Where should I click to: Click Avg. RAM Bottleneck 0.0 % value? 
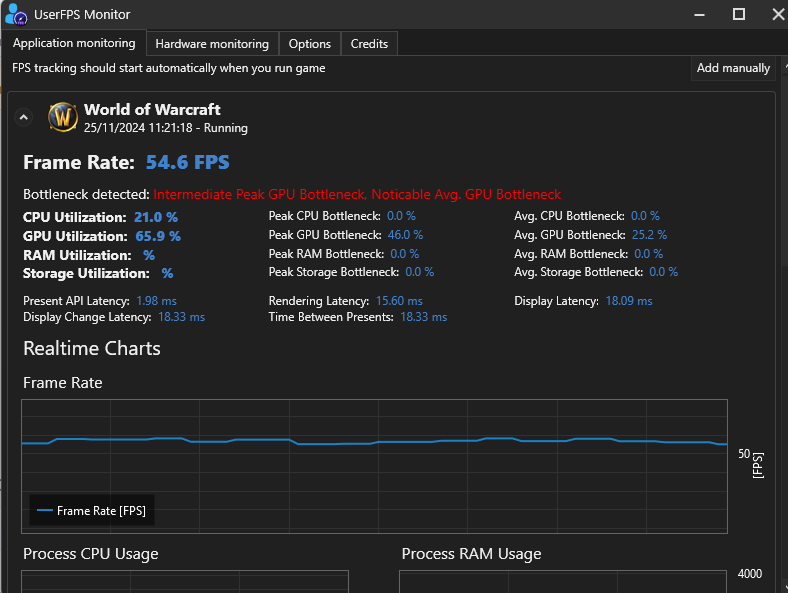pyautogui.click(x=648, y=254)
